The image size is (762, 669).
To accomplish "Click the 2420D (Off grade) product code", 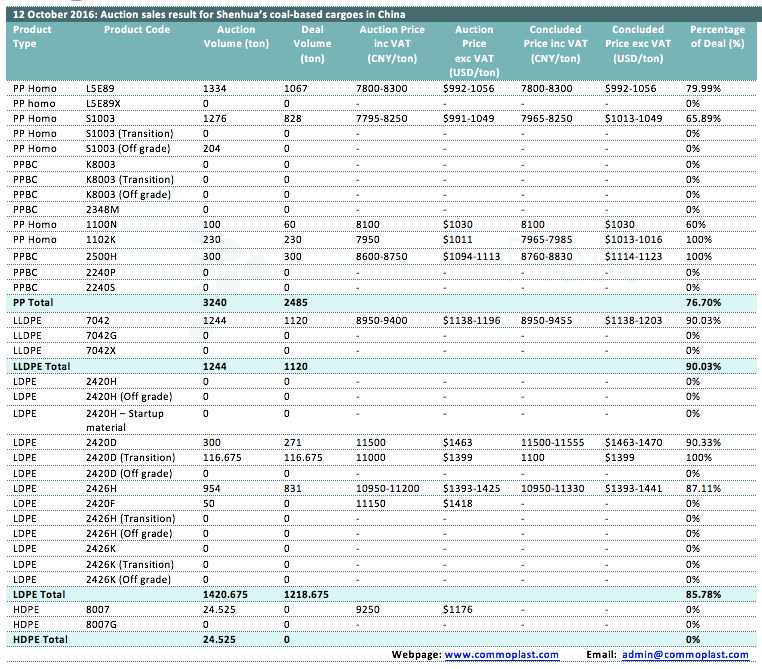I will pyautogui.click(x=129, y=474).
